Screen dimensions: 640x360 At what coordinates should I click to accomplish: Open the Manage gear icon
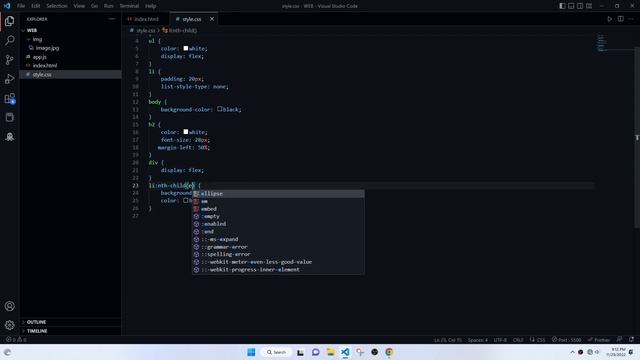coord(9,325)
